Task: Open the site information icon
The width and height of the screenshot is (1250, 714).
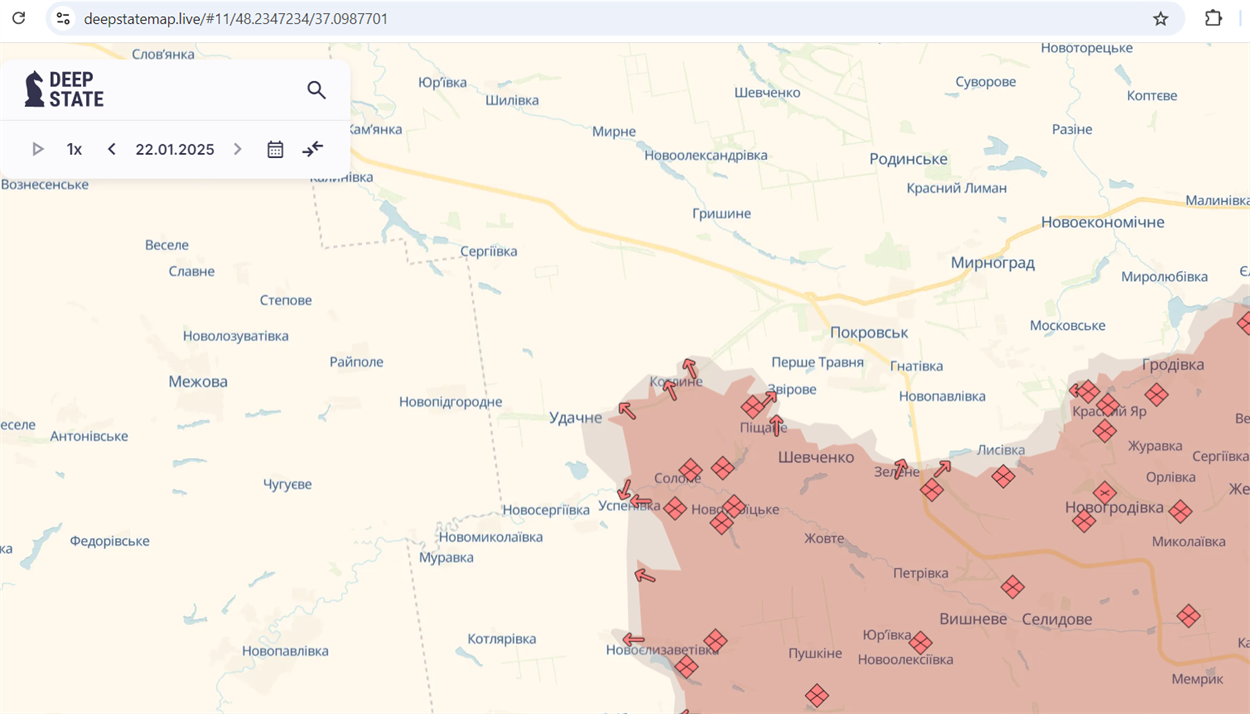Action: coord(63,18)
